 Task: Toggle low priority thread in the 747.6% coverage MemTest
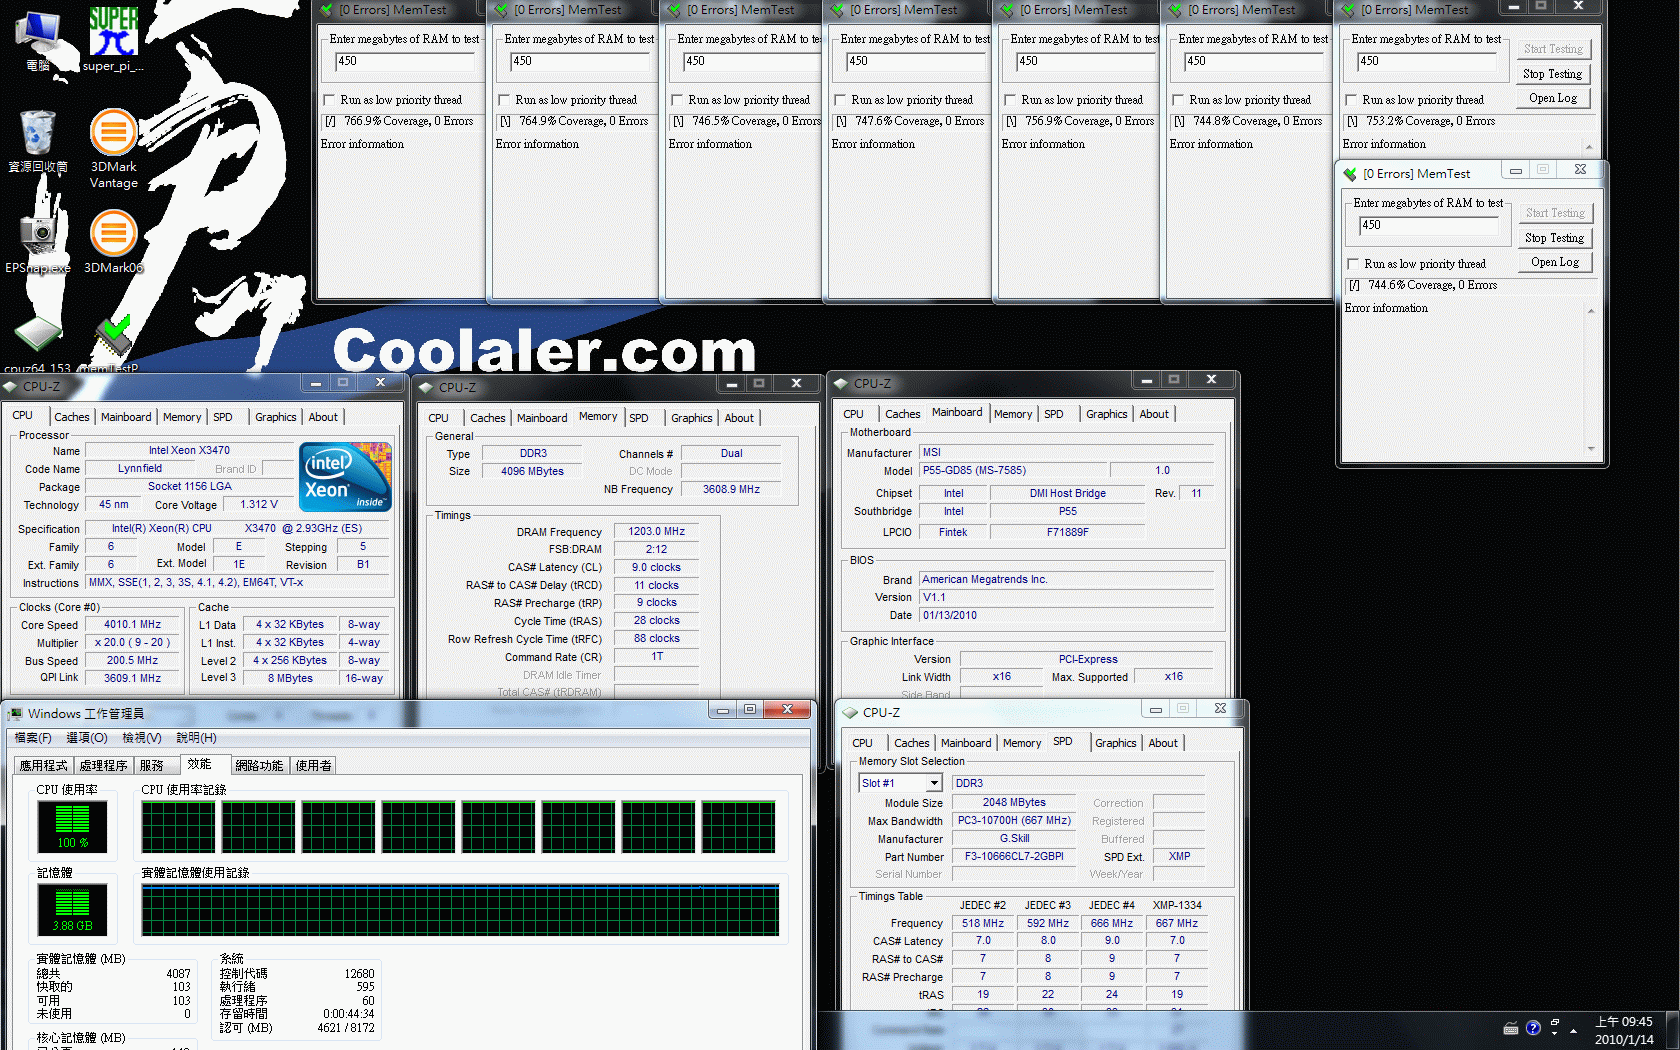click(x=840, y=100)
